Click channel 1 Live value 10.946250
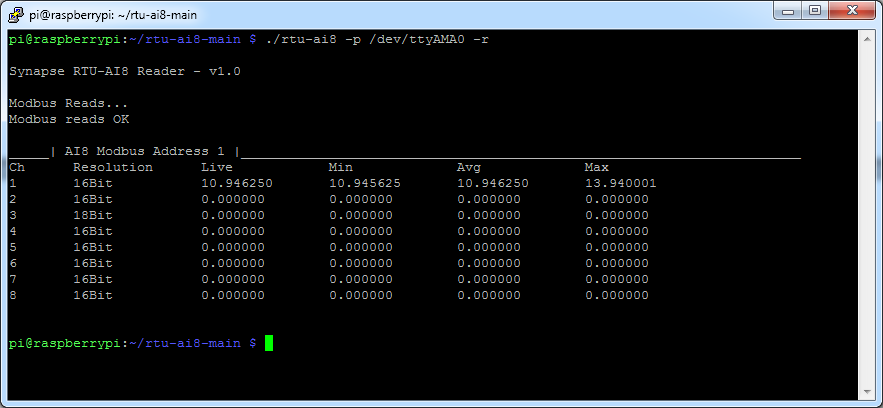 click(x=236, y=183)
